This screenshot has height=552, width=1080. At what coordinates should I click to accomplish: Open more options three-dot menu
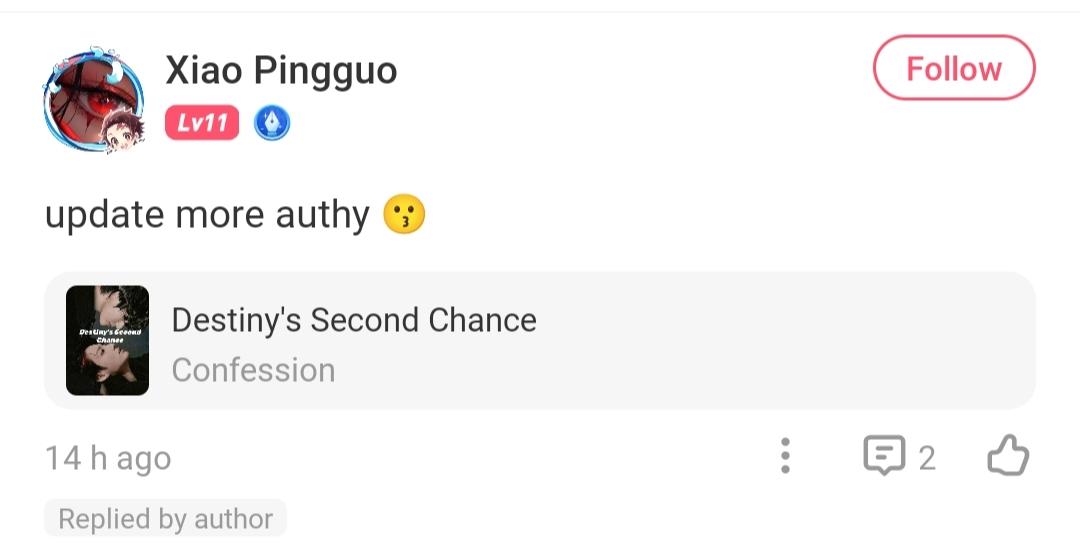pos(785,456)
